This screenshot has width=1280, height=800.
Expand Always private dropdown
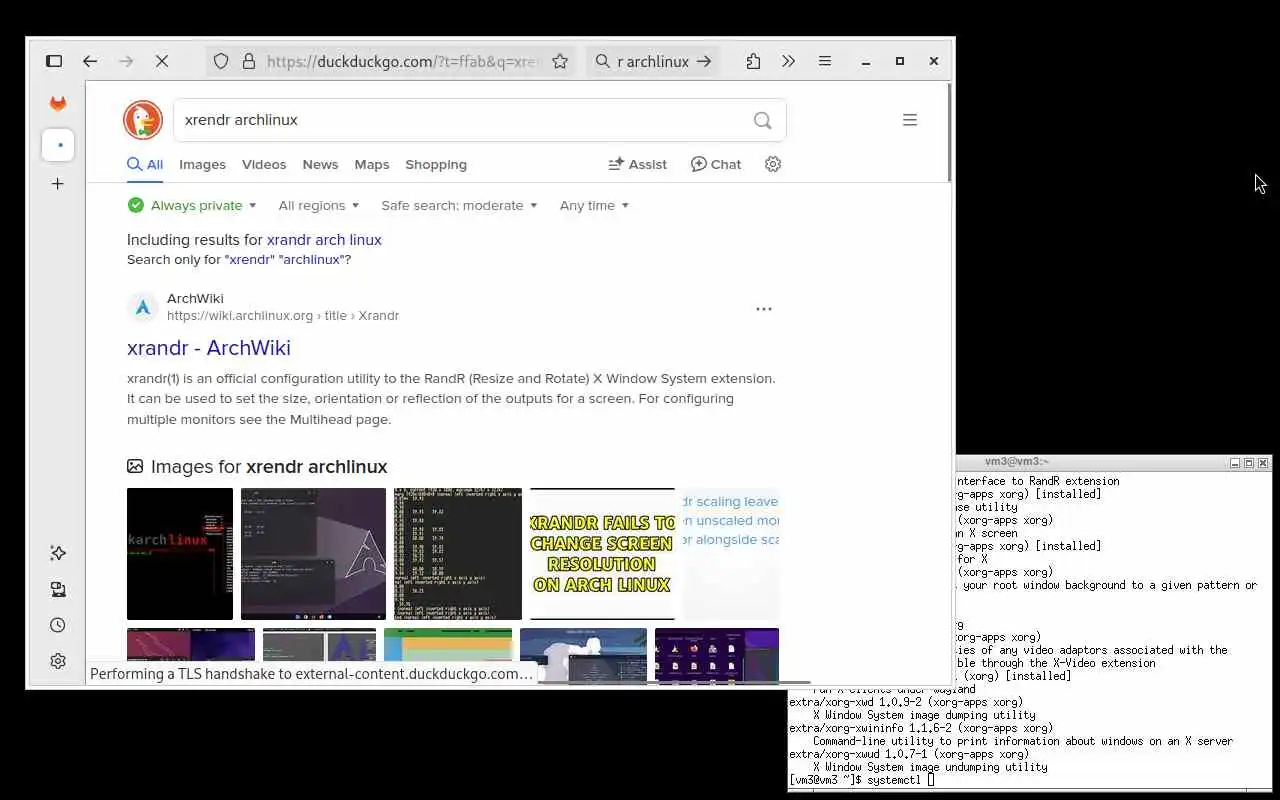pos(192,205)
